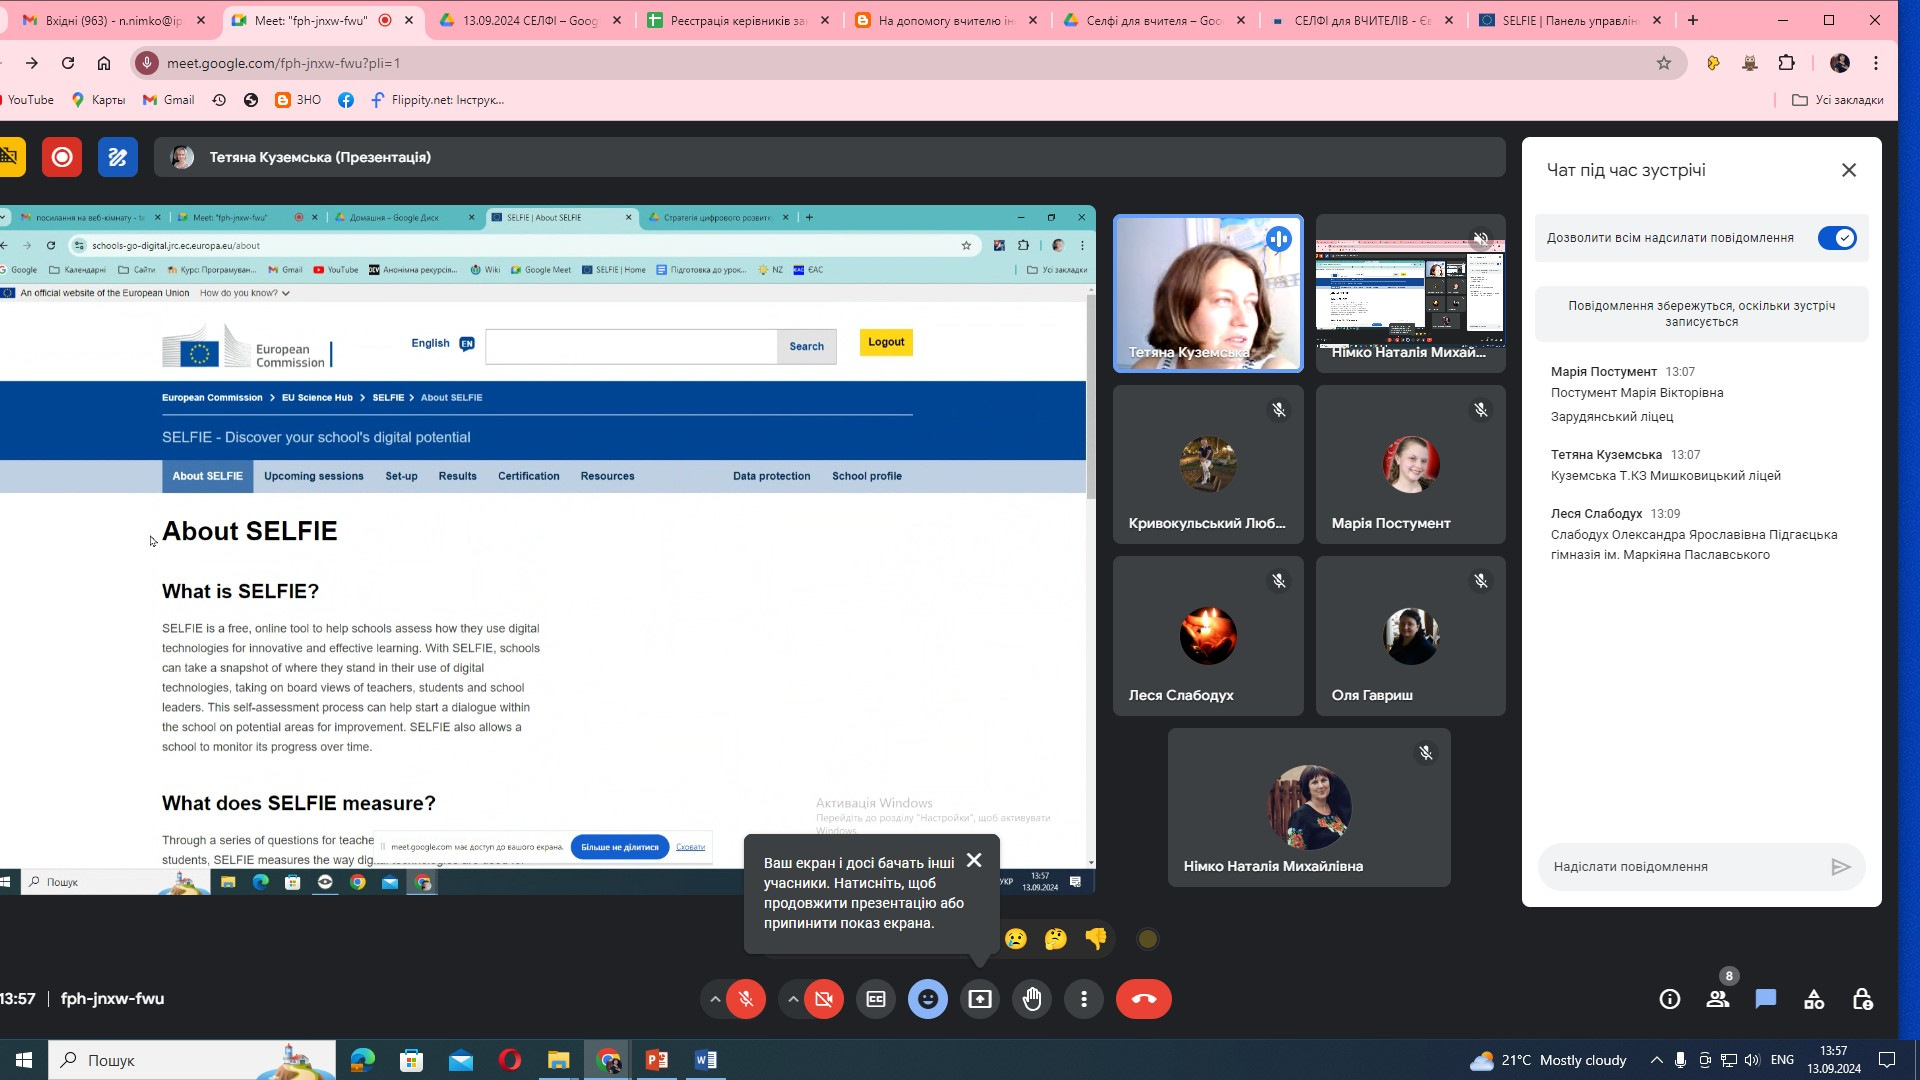The image size is (1920, 1080).
Task: Click the present screen button
Action: (980, 999)
